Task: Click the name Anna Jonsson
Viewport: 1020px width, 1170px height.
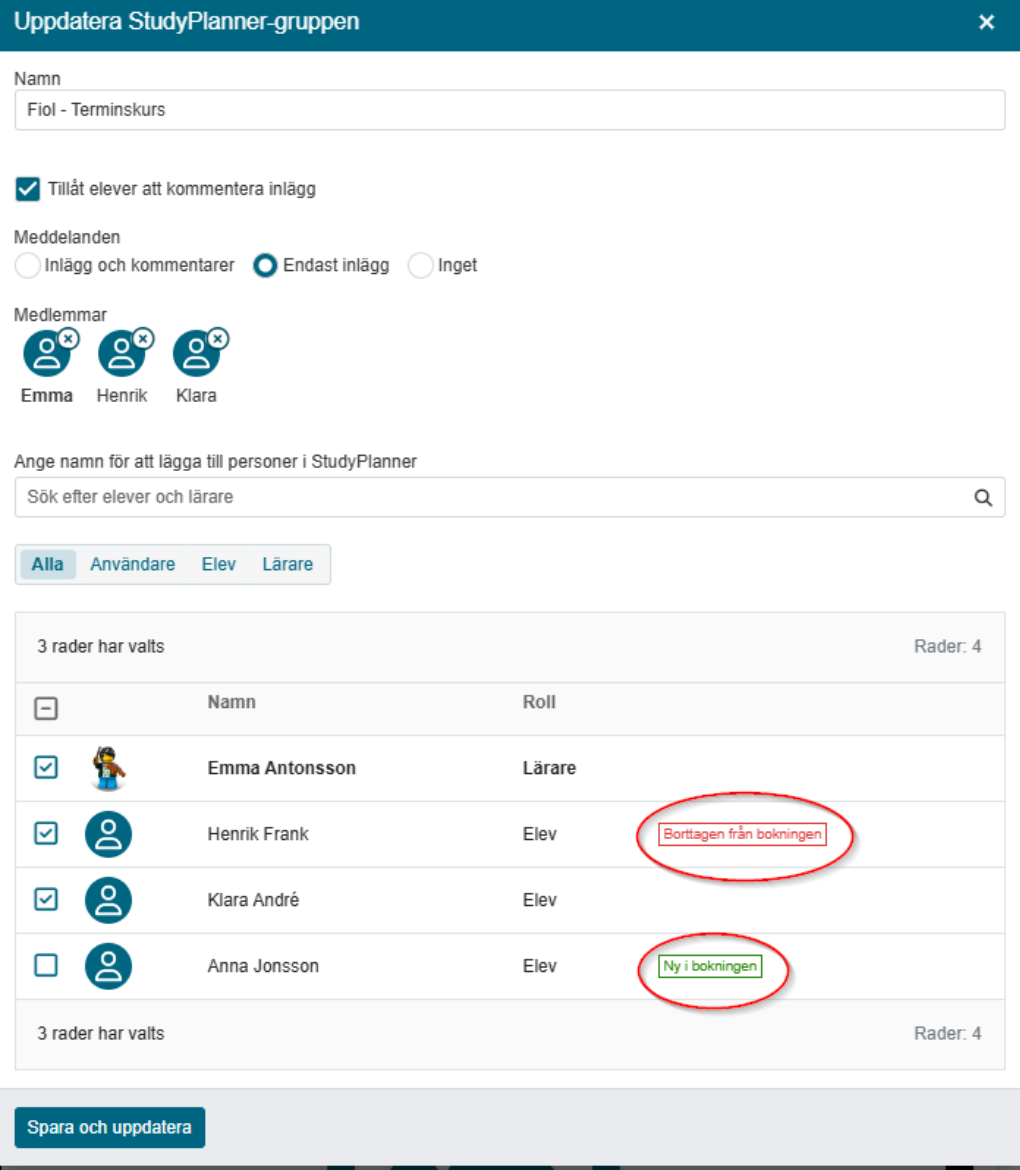Action: point(263,966)
